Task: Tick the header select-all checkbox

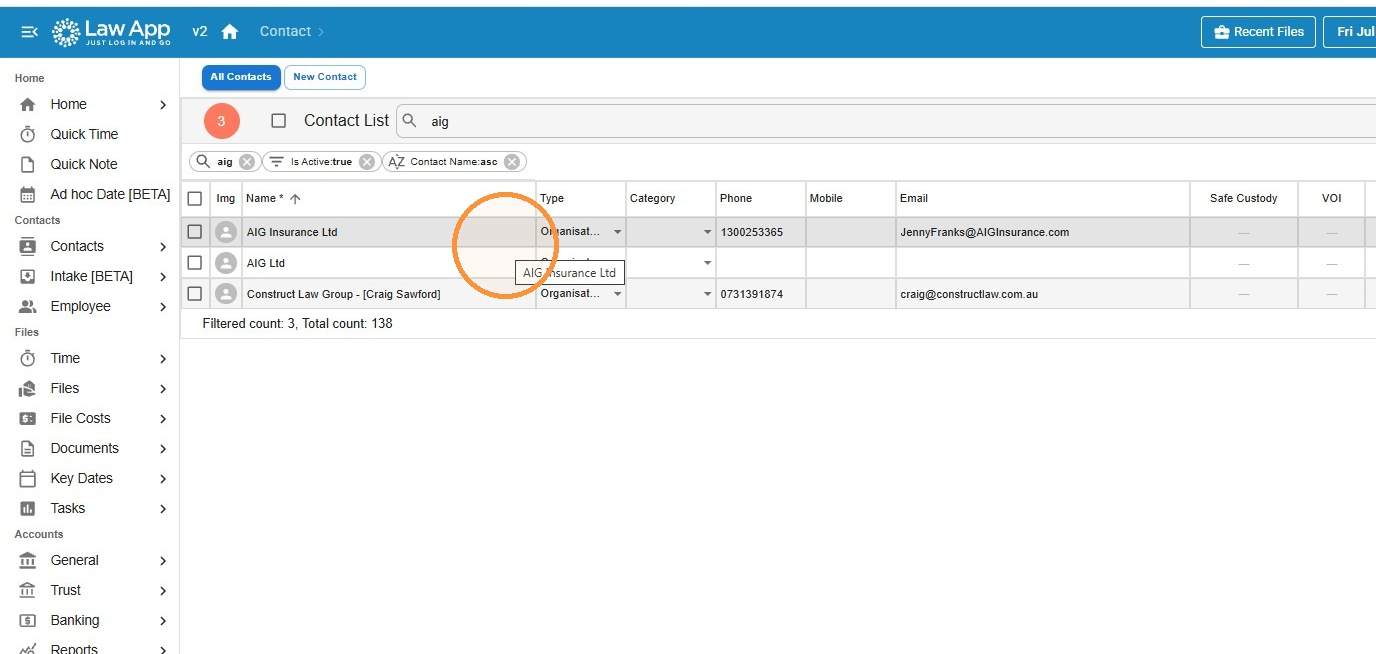Action: (x=195, y=199)
